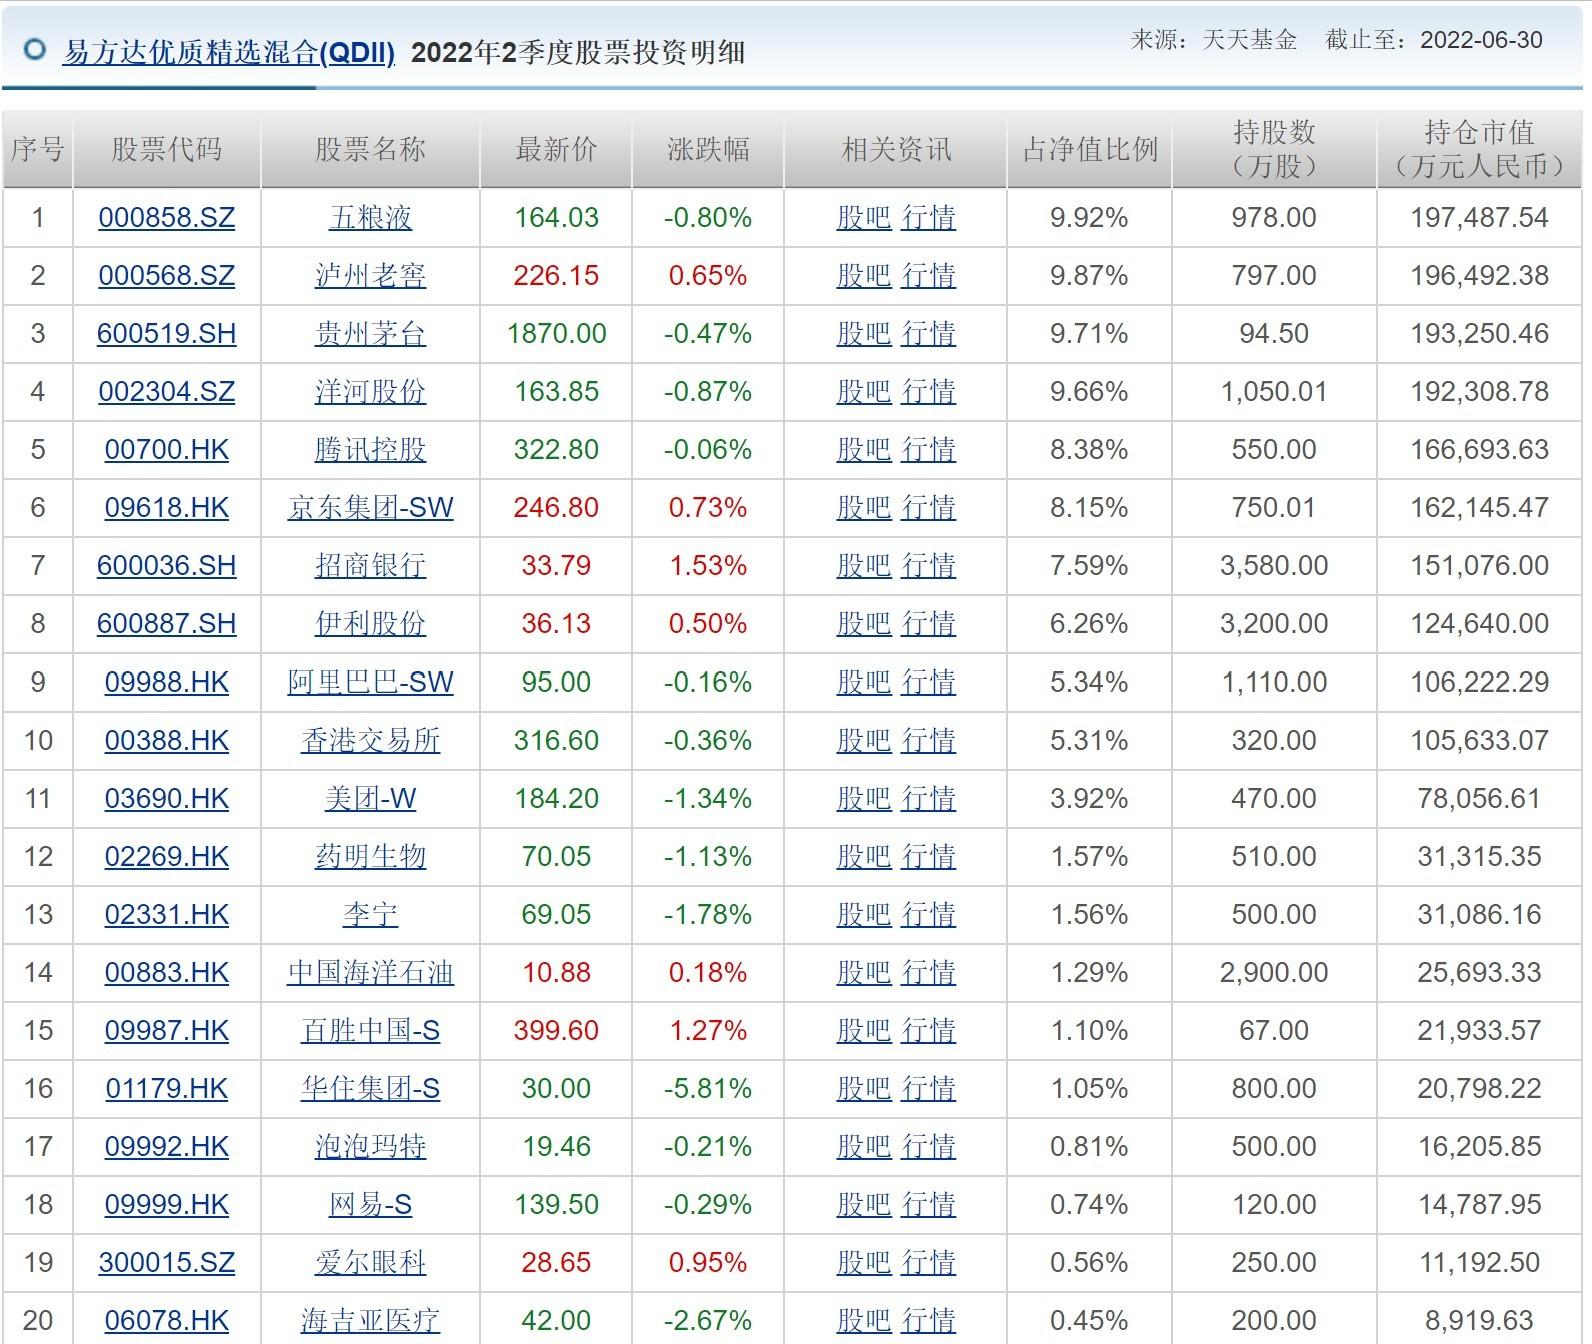Image resolution: width=1592 pixels, height=1344 pixels.
Task: Select 华住集团-S change -5.81%
Action: [708, 1088]
